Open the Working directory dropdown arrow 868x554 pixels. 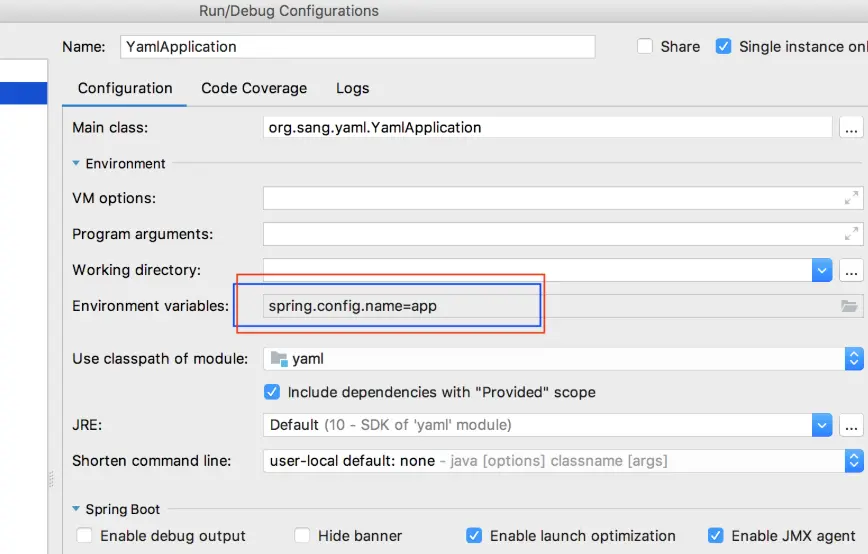(x=822, y=270)
